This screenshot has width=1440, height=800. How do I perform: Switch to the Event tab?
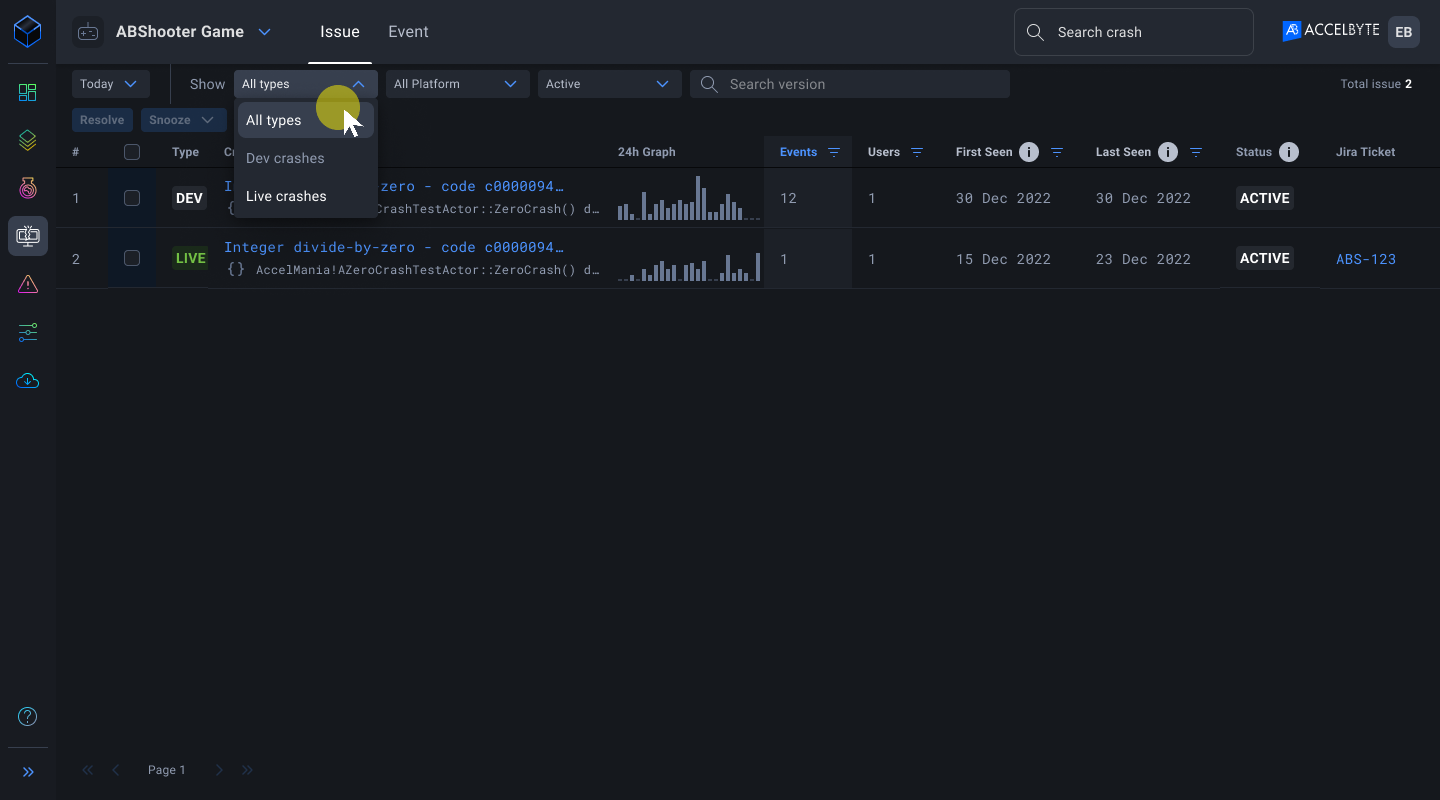click(408, 32)
